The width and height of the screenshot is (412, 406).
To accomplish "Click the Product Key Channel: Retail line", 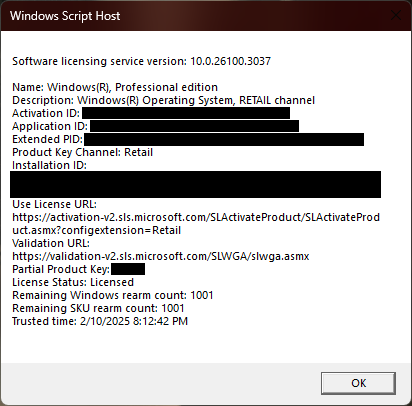I will tap(83, 152).
